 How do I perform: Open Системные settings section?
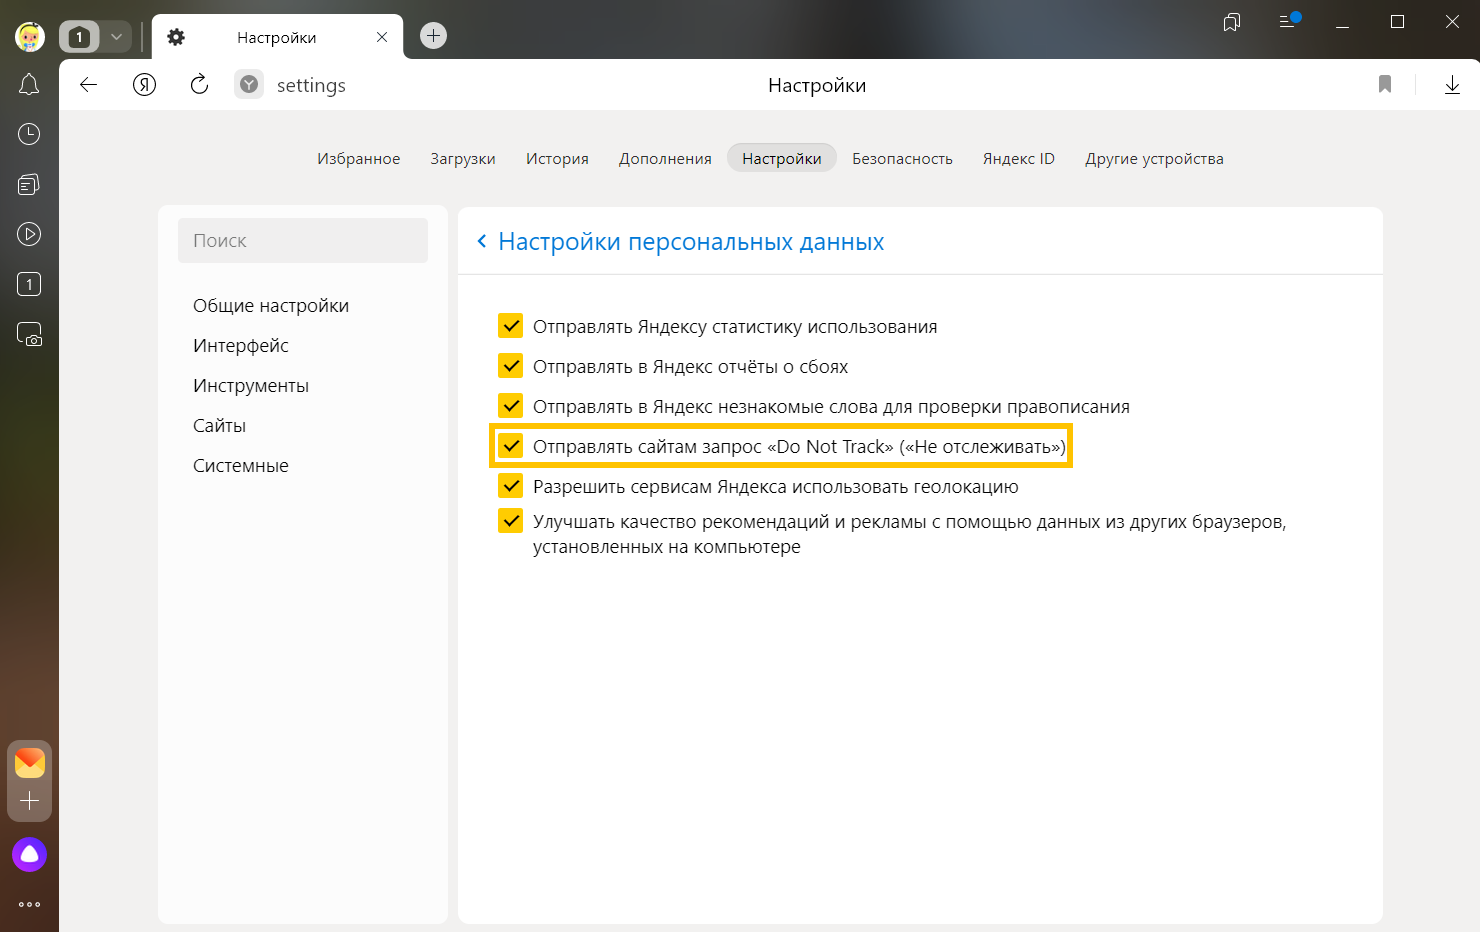pos(241,466)
